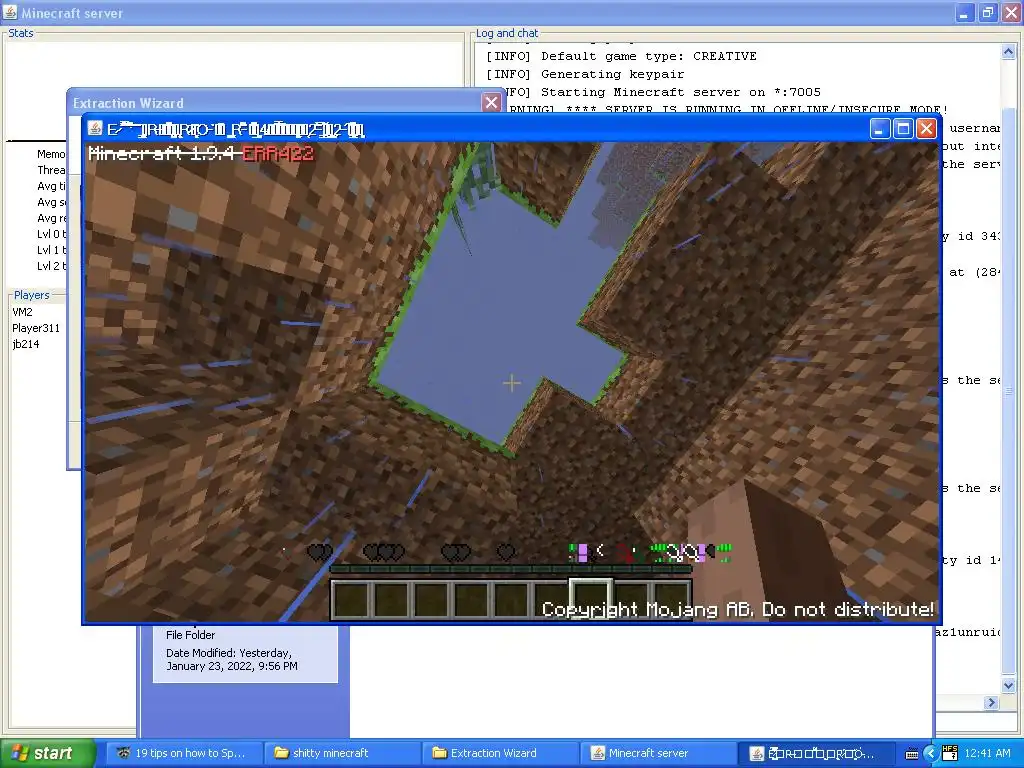
Task: Minimize the Minecraft server window
Action: tap(965, 12)
